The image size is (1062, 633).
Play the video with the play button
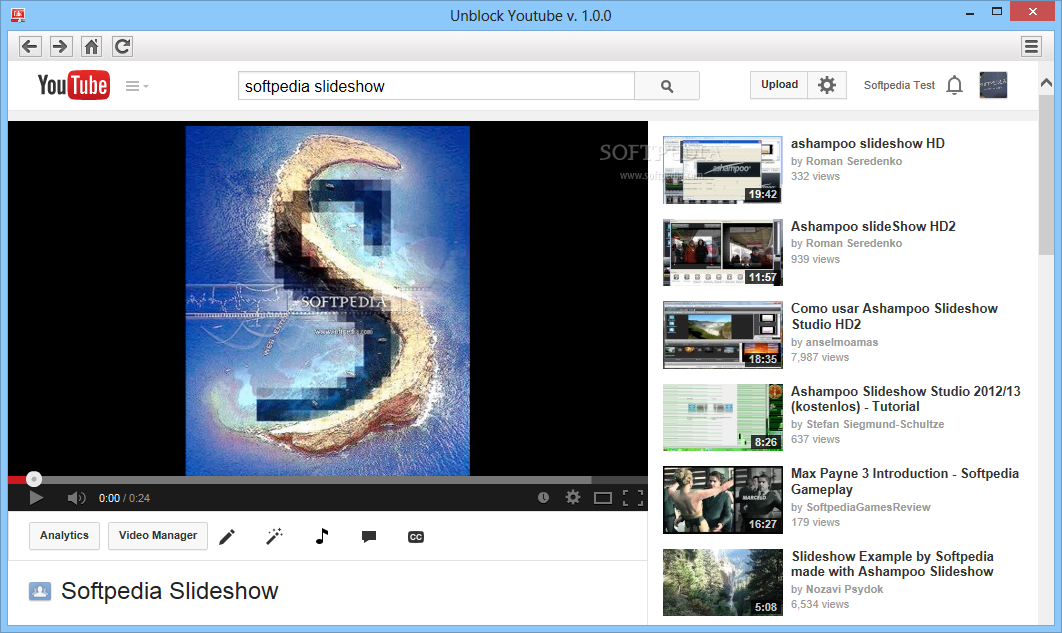point(36,498)
